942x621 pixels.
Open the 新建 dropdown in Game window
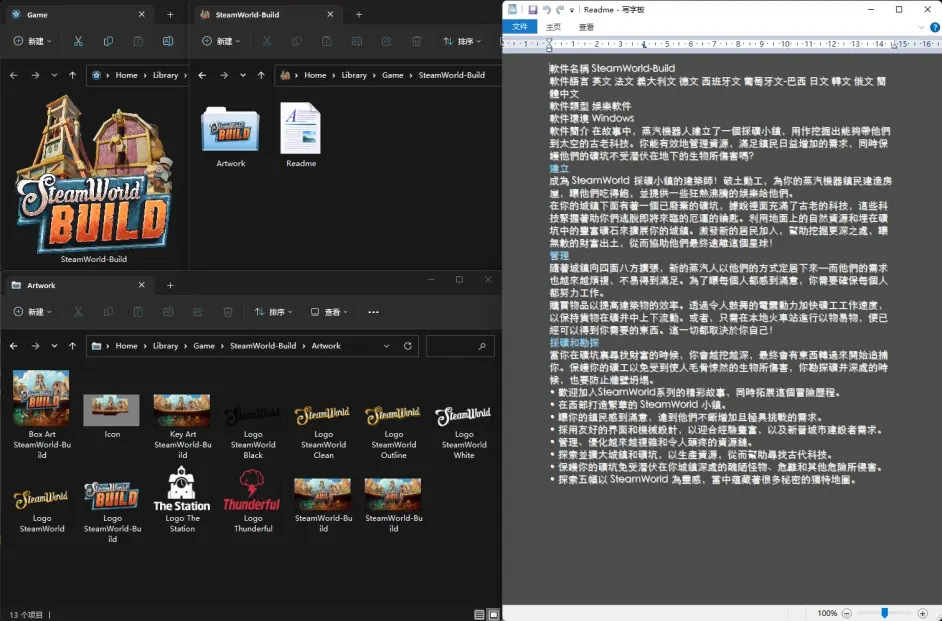pyautogui.click(x=32, y=41)
